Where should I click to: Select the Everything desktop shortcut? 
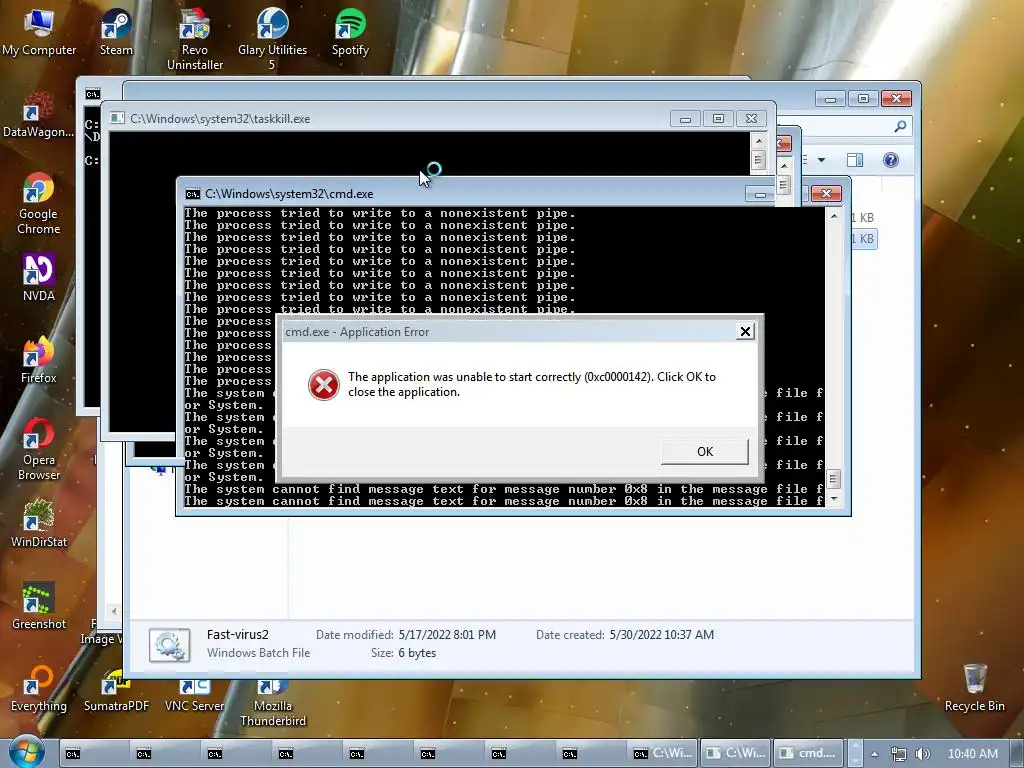39,688
